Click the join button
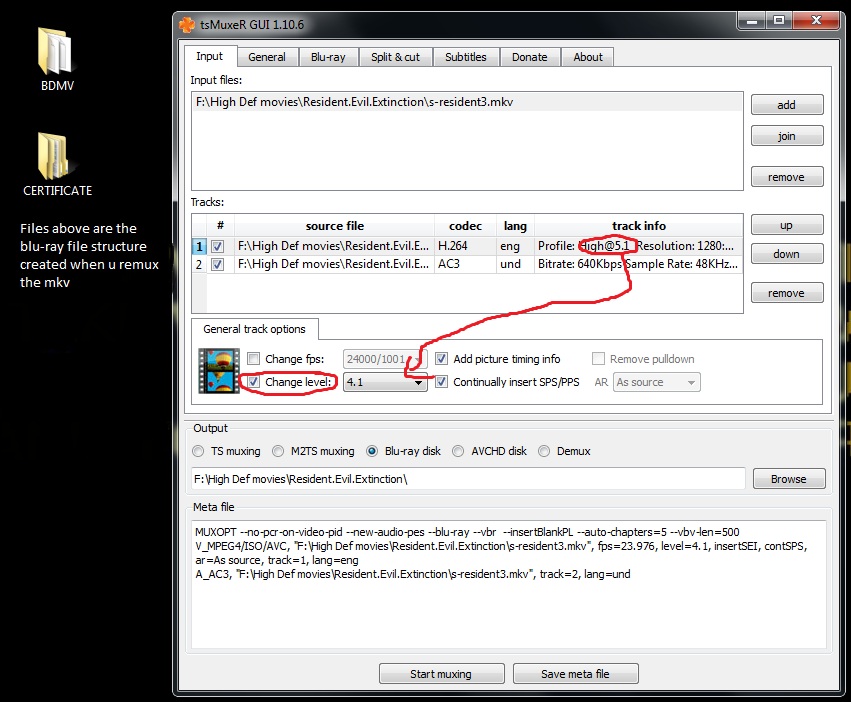 787,136
